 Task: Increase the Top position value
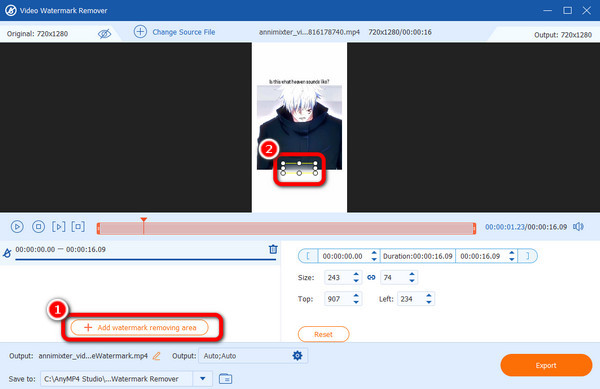click(x=356, y=296)
